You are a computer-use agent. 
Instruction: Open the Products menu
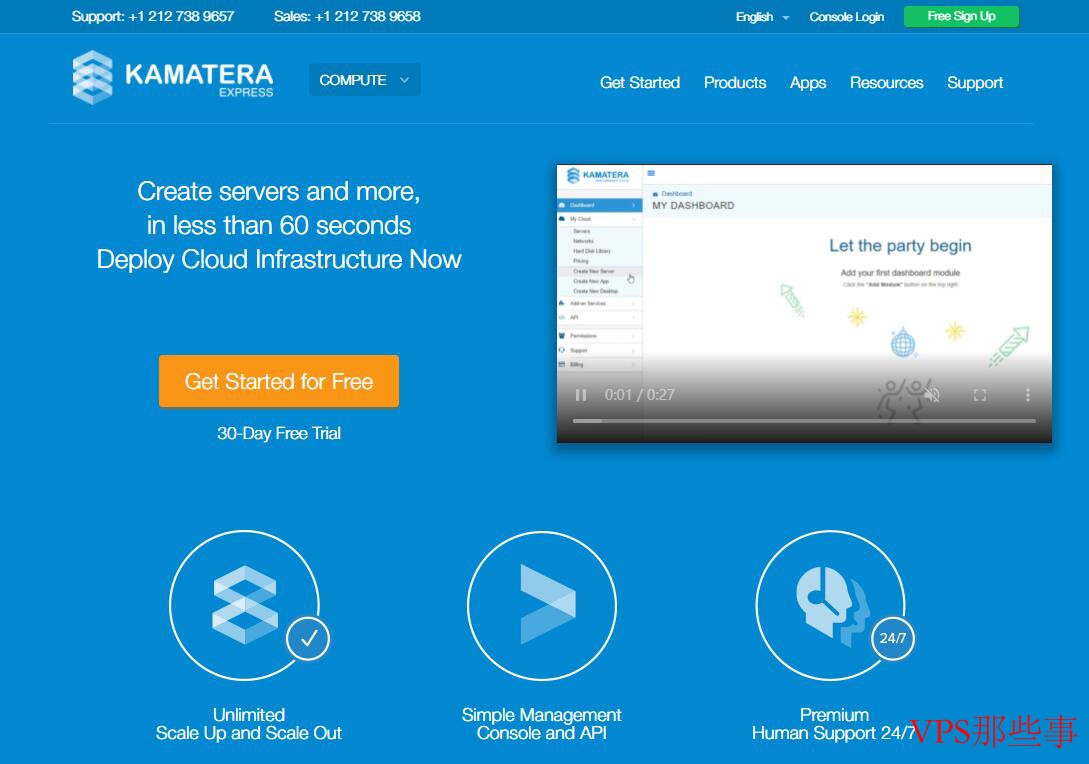735,83
